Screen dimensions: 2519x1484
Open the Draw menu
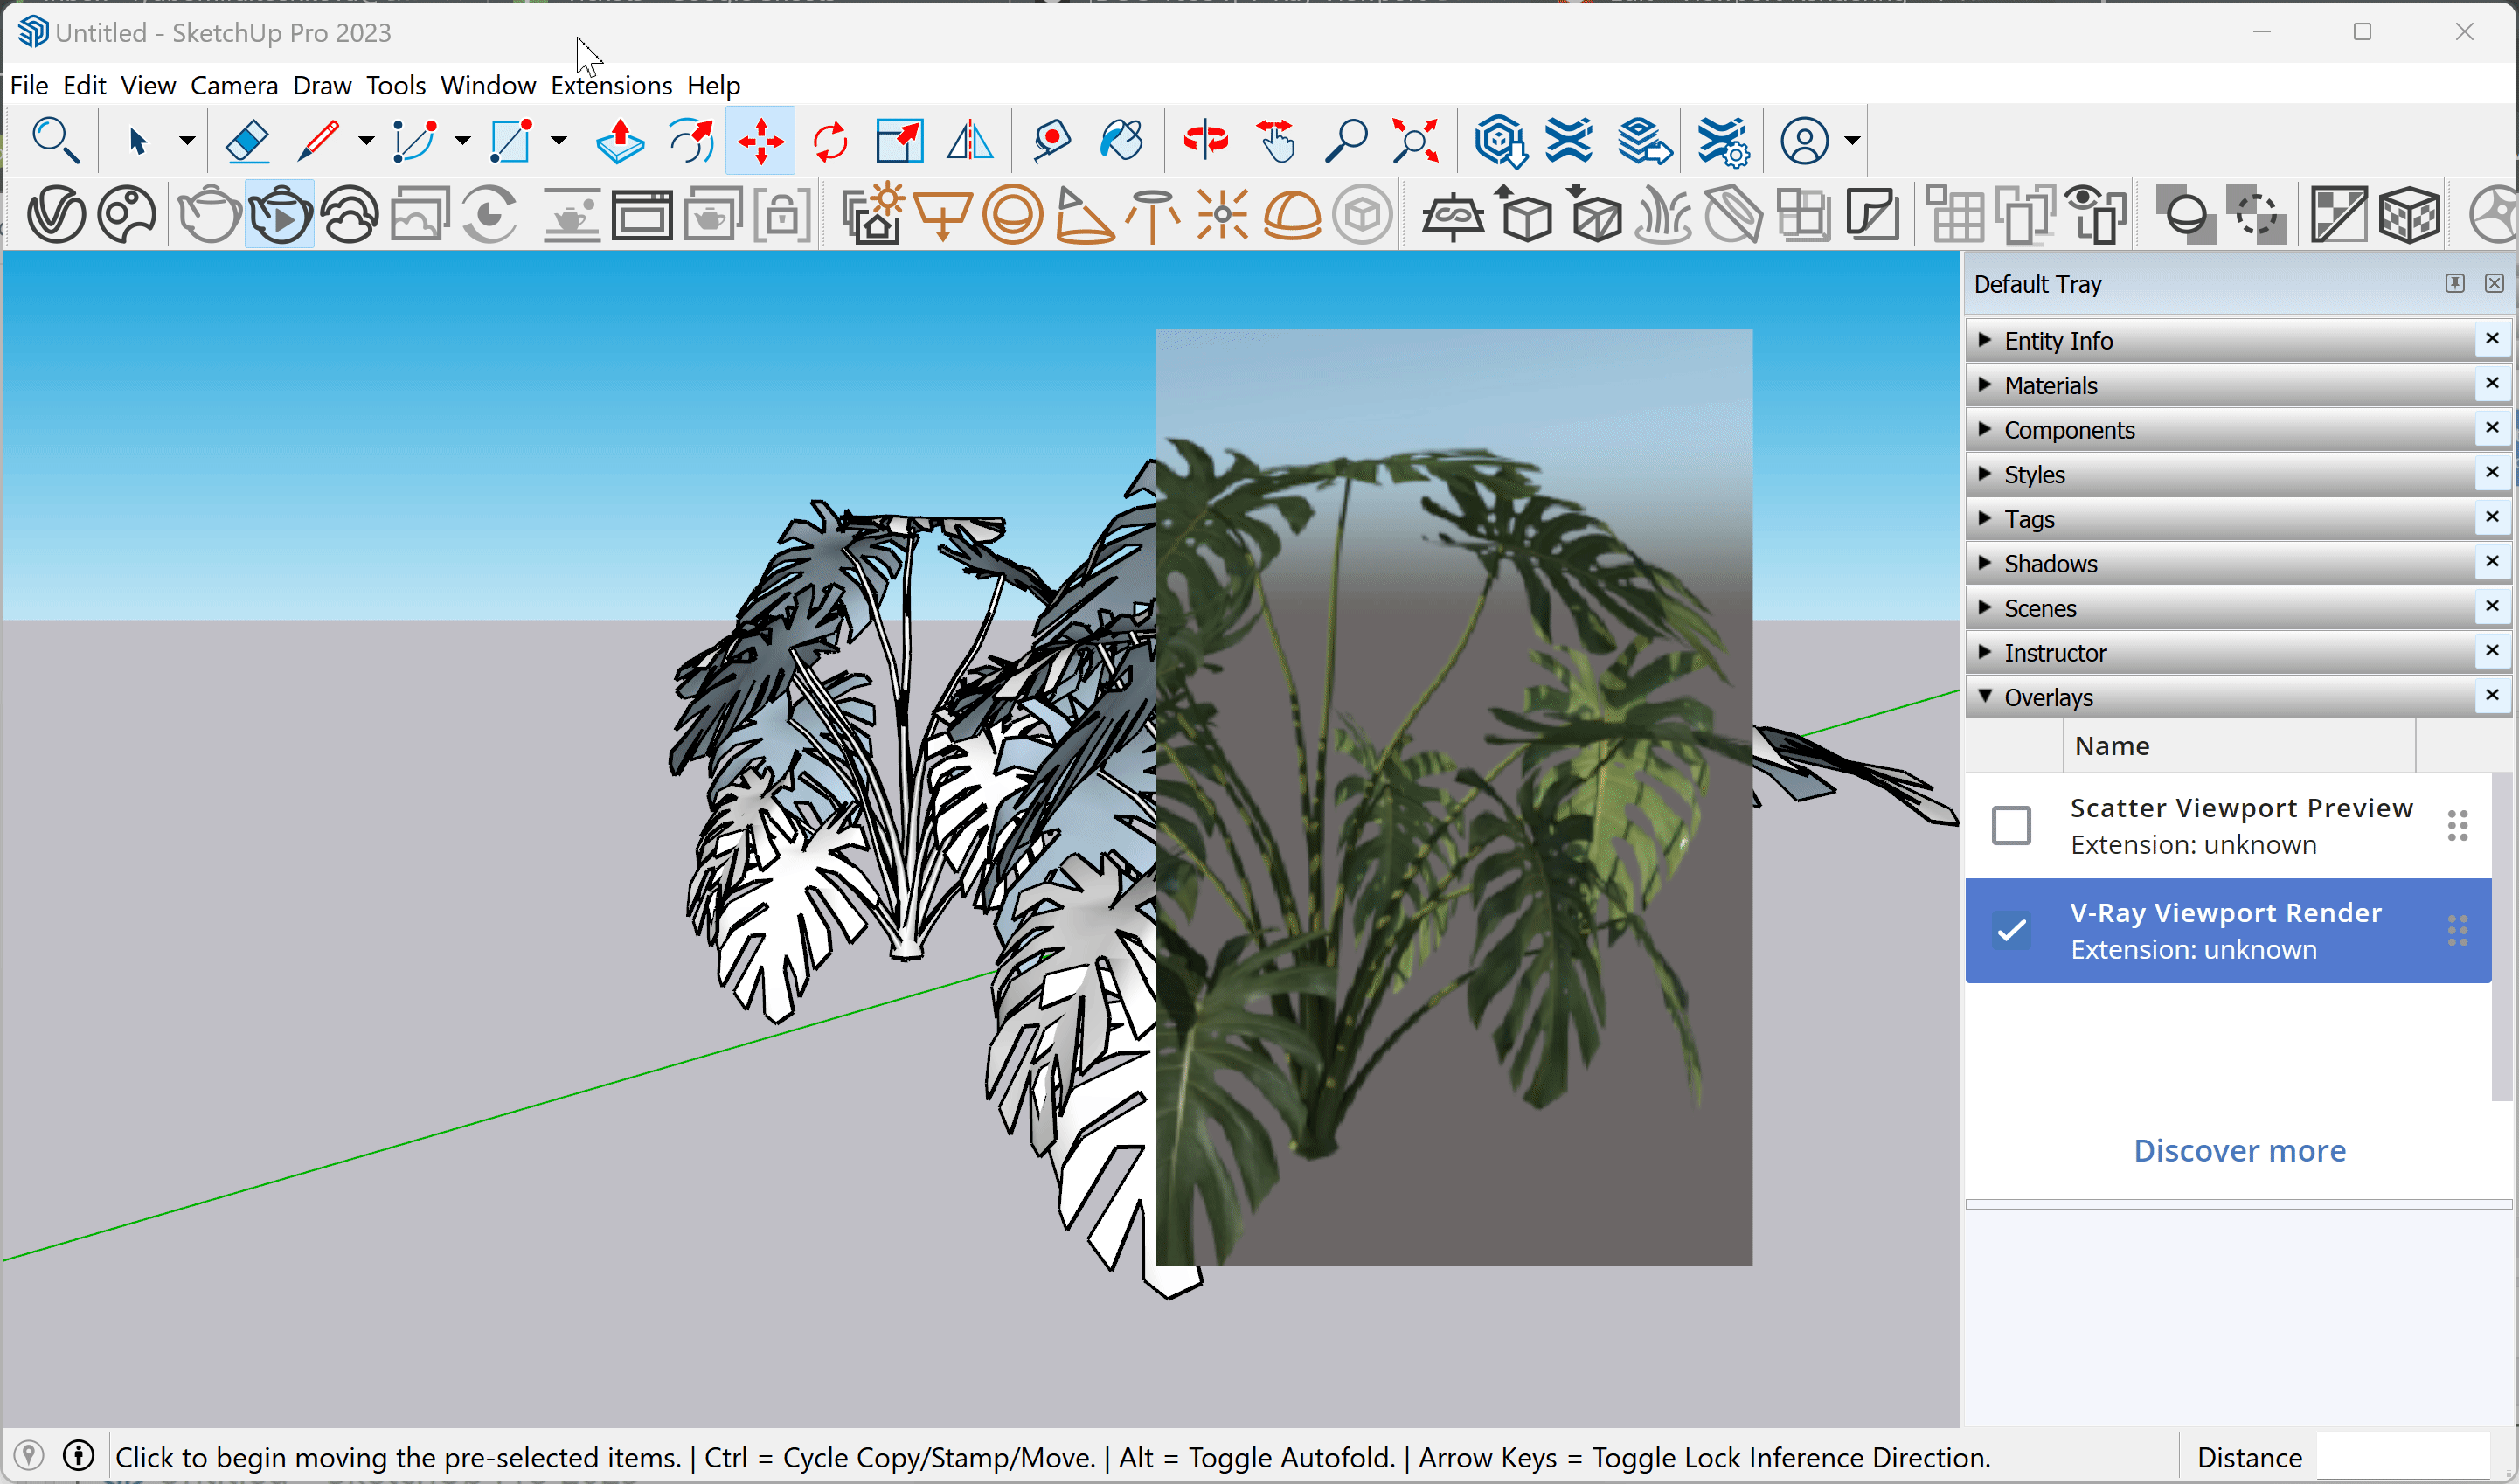click(322, 85)
